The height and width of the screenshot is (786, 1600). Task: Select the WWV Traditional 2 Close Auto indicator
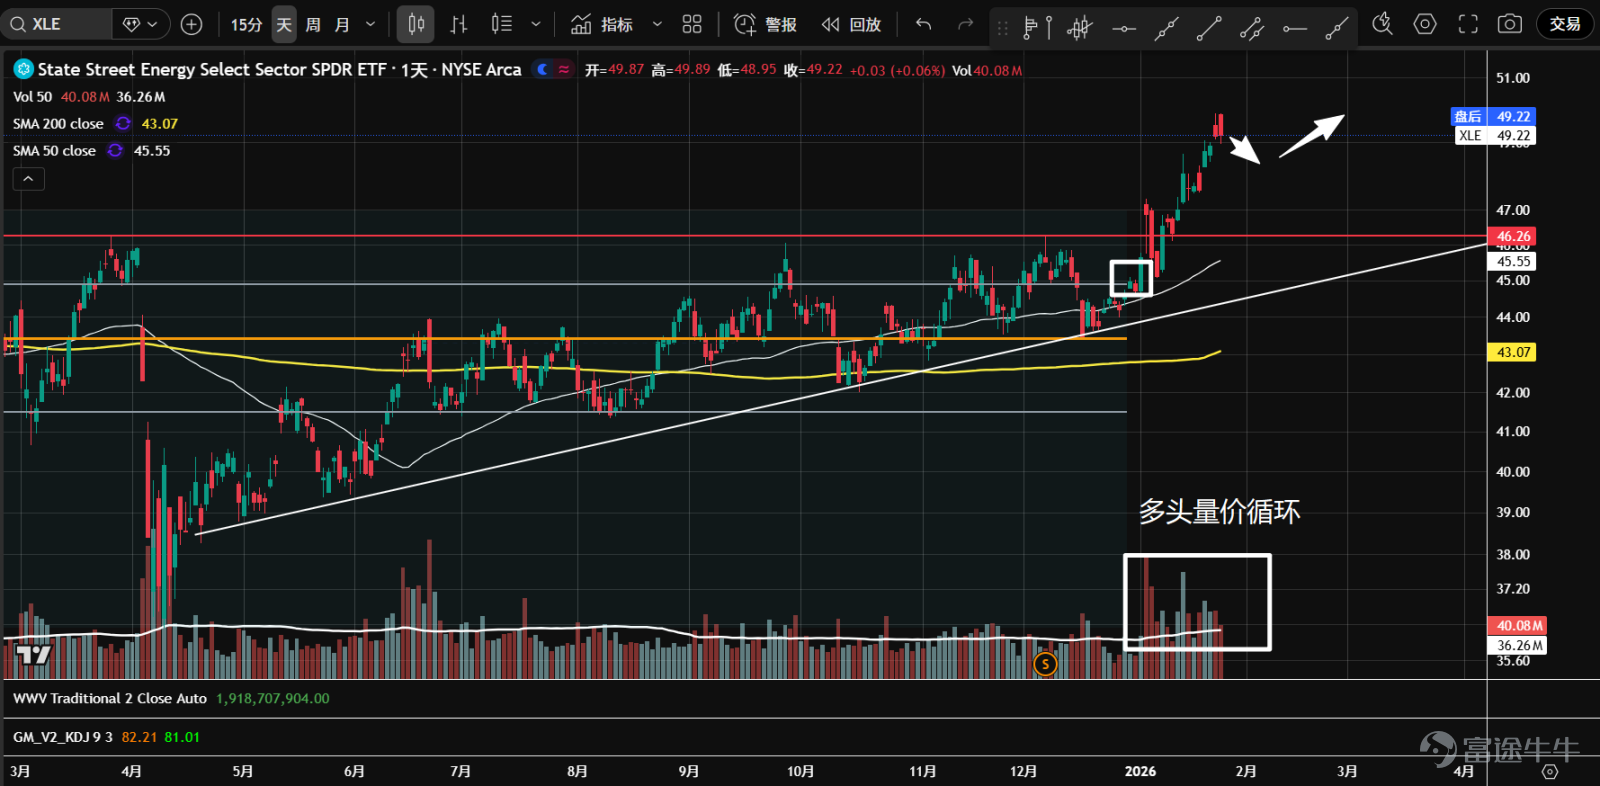pyautogui.click(x=110, y=699)
